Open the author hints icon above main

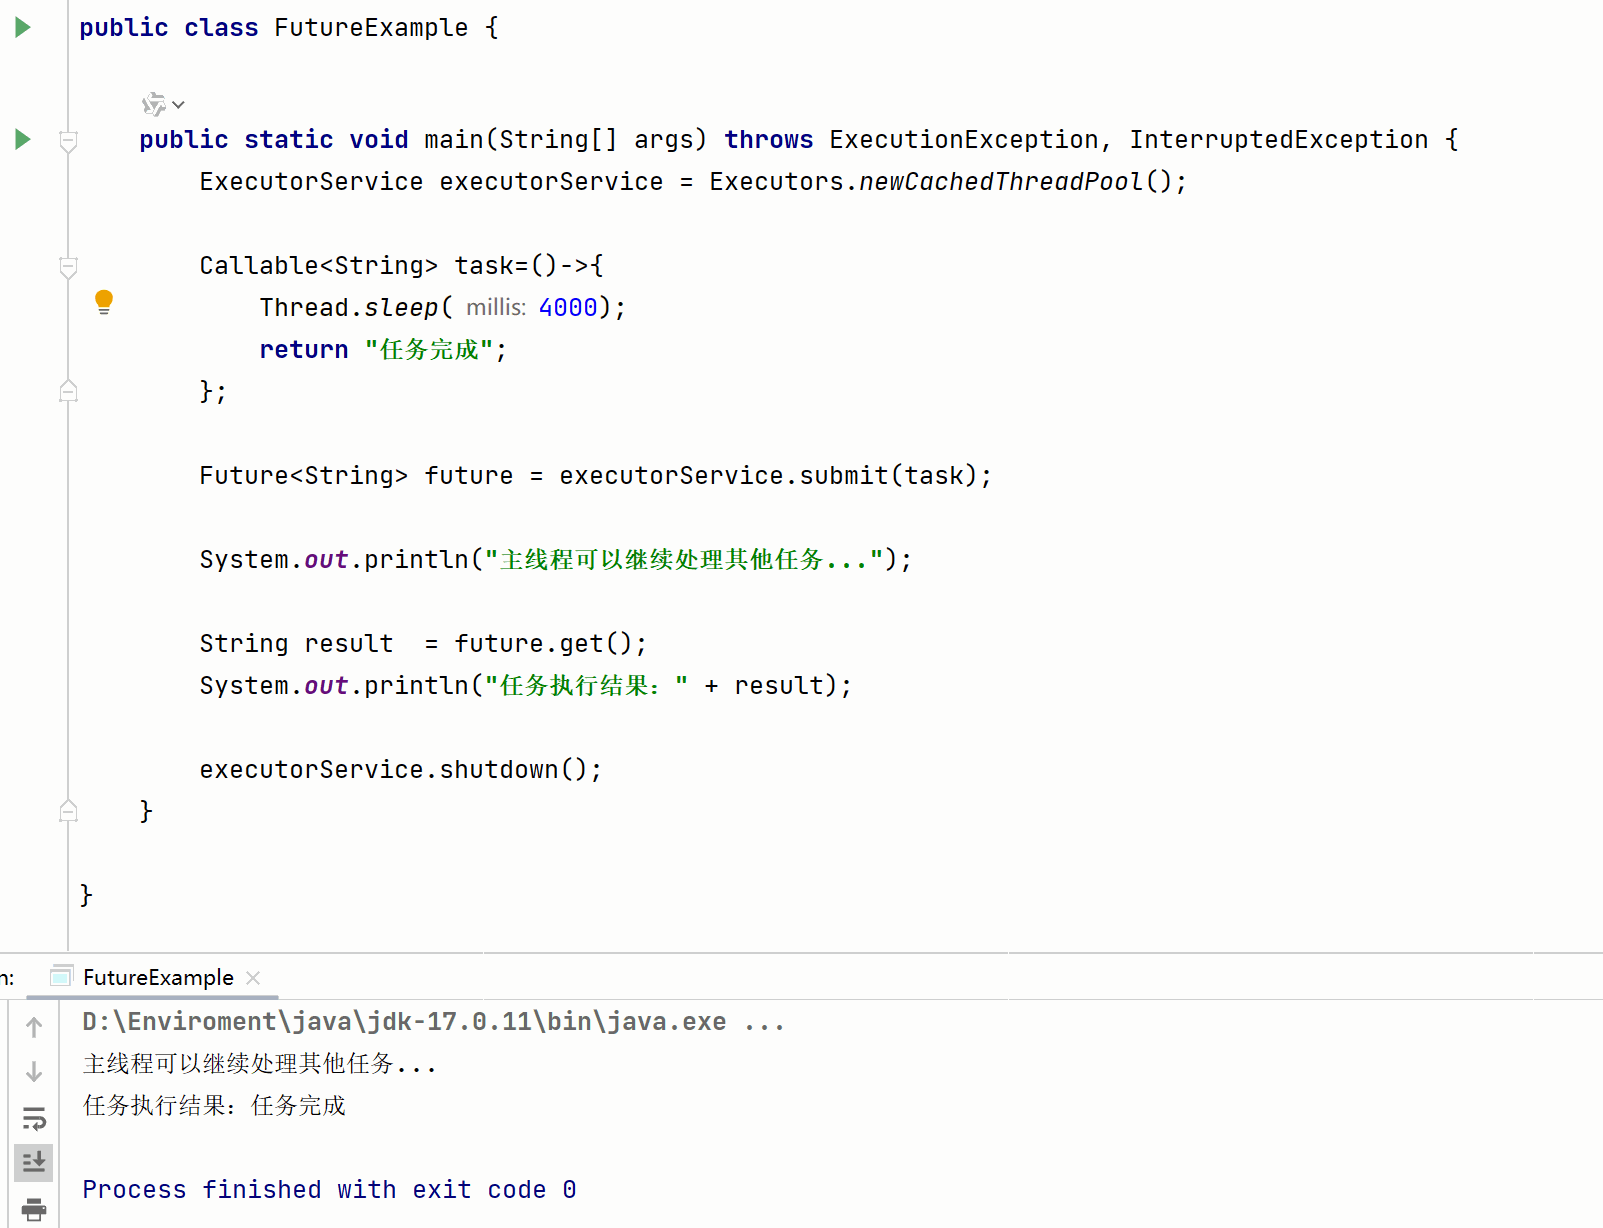coord(163,104)
